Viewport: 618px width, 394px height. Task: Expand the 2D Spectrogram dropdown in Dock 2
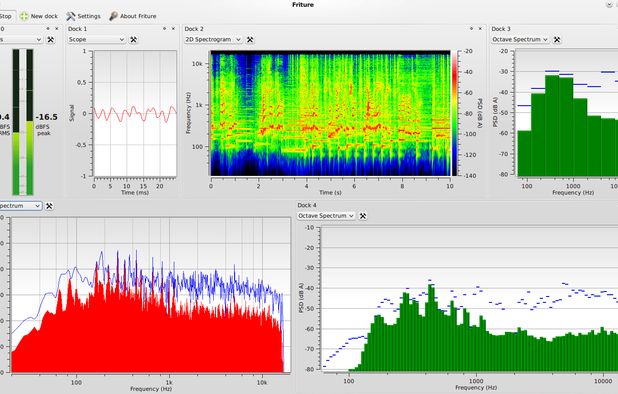coord(213,39)
